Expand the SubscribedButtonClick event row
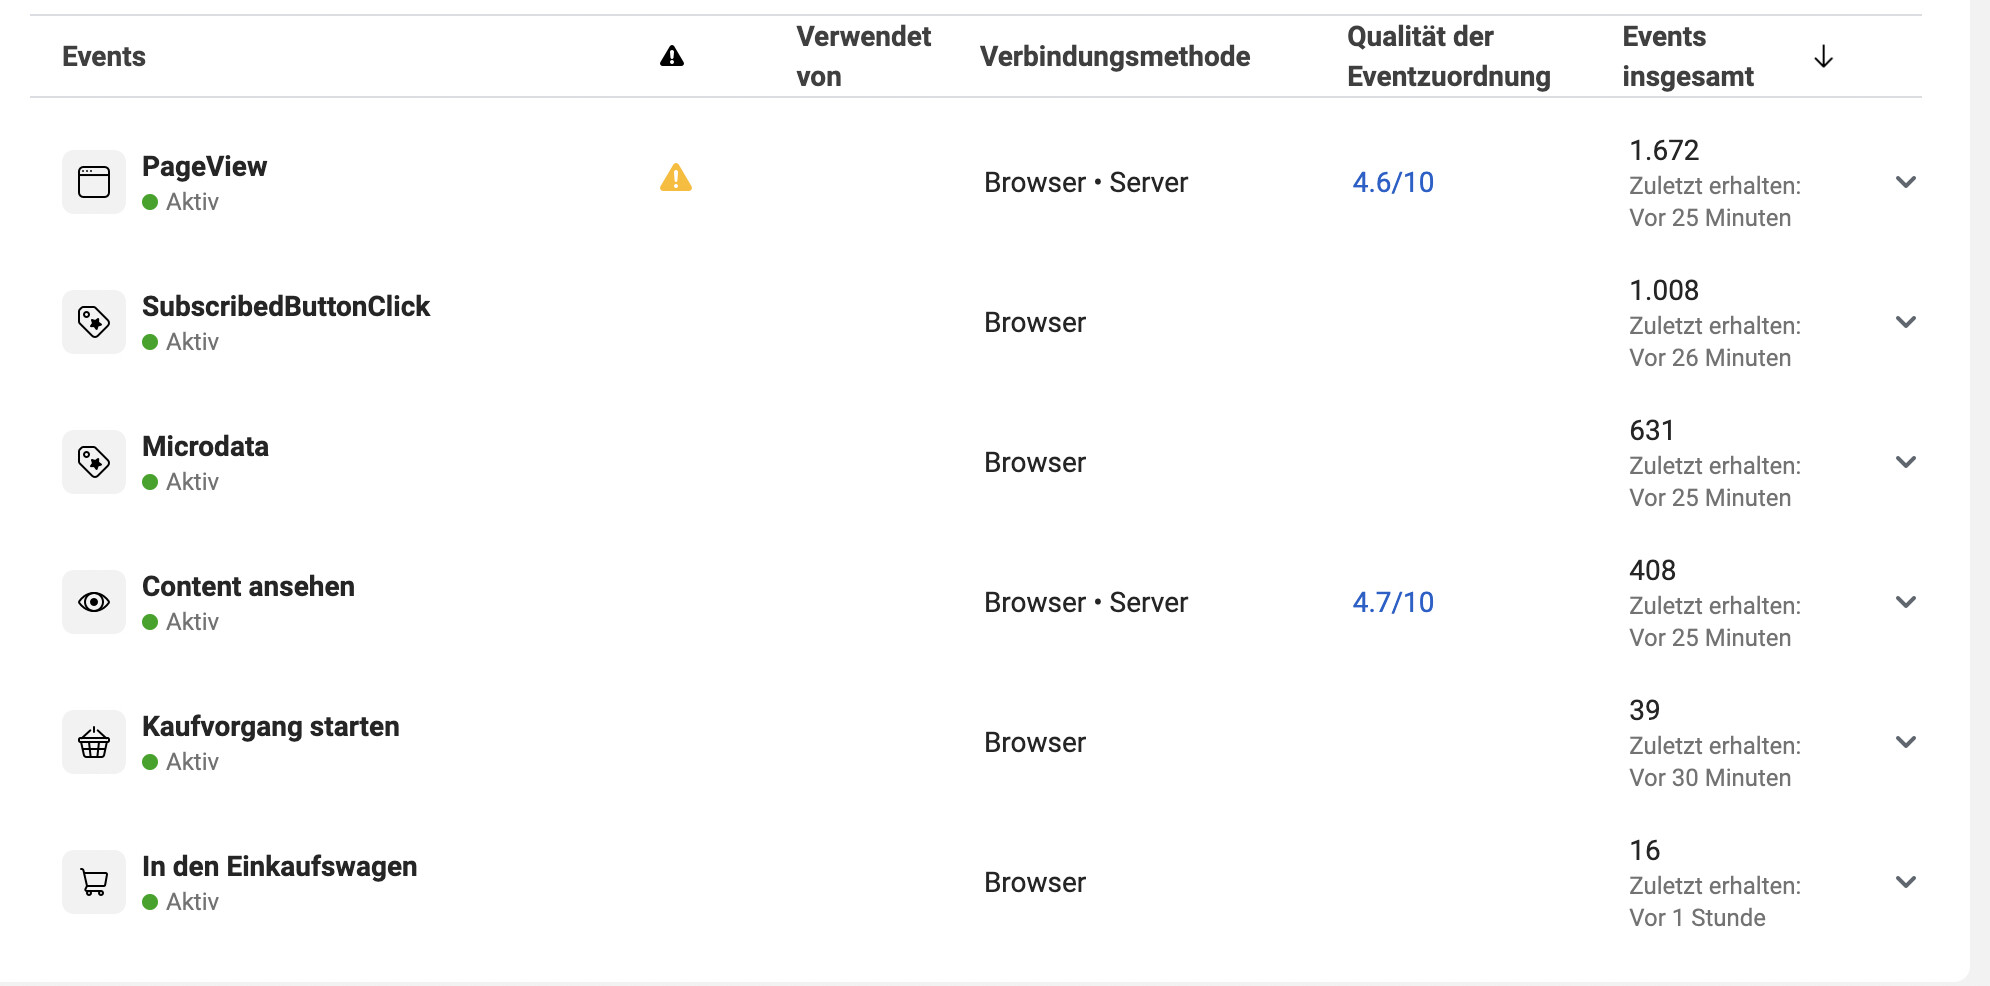The height and width of the screenshot is (986, 1990). pos(1906,322)
